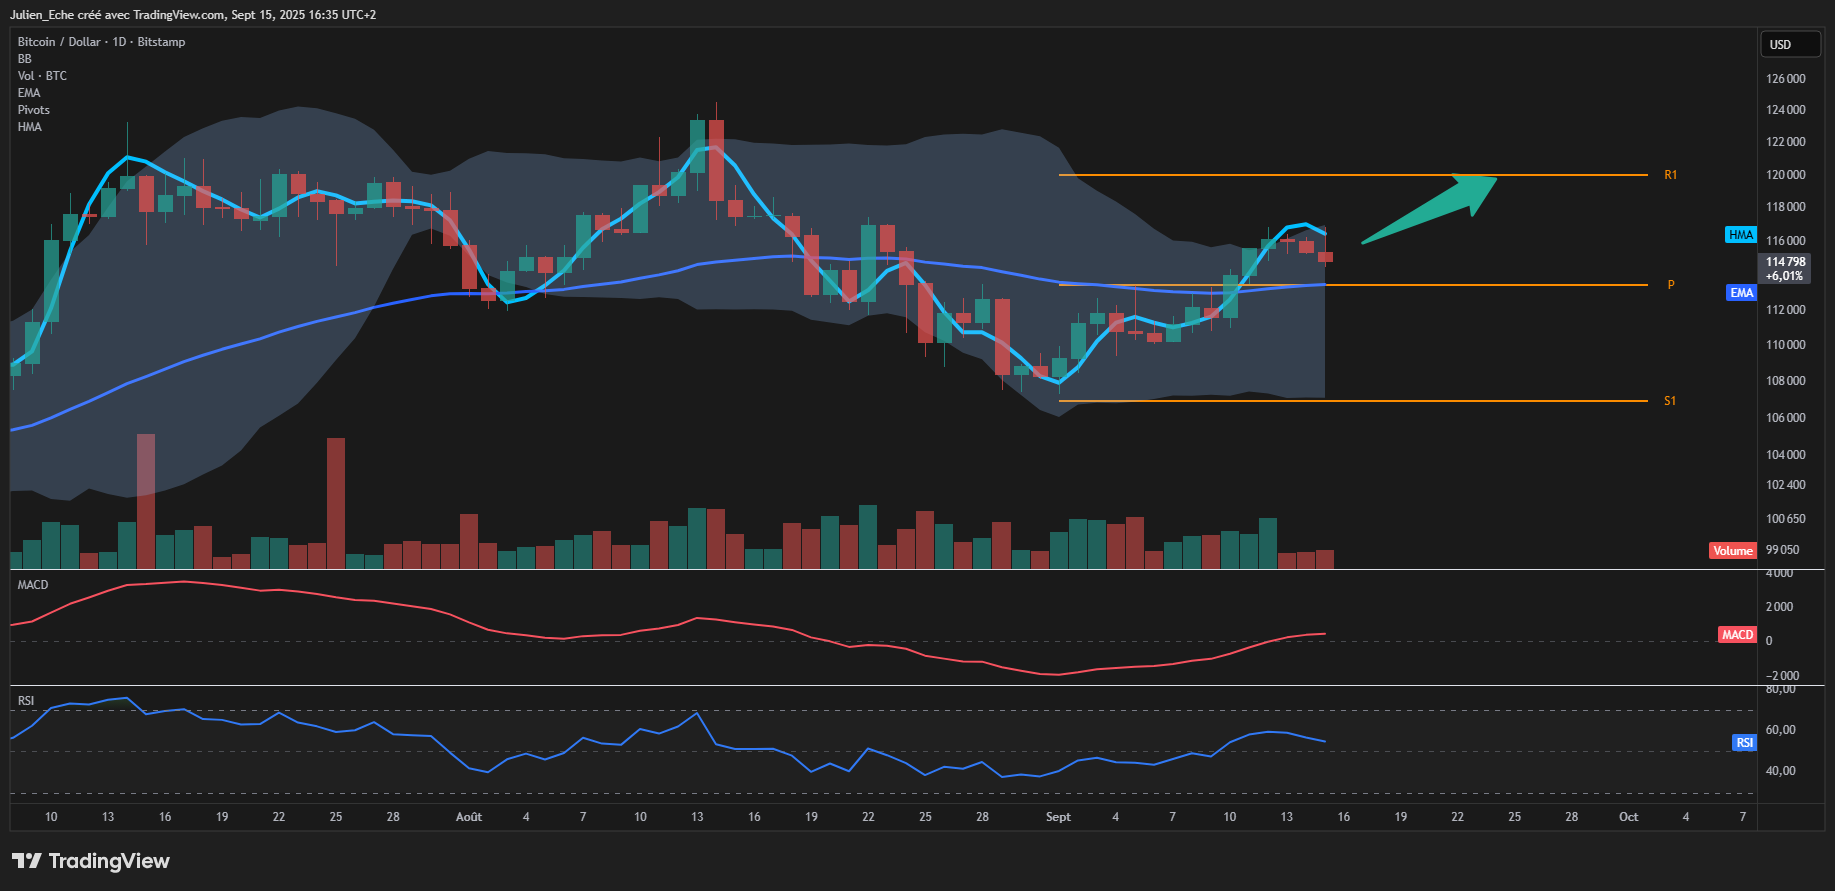Click the 120 000 price scale value
Viewport: 1835px width, 891px height.
click(x=1786, y=175)
